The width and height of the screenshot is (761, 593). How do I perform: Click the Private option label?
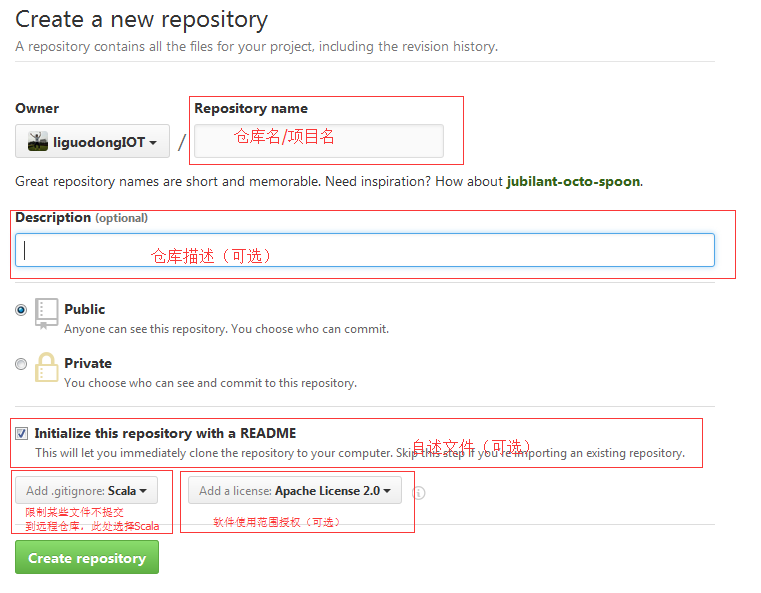coord(88,363)
